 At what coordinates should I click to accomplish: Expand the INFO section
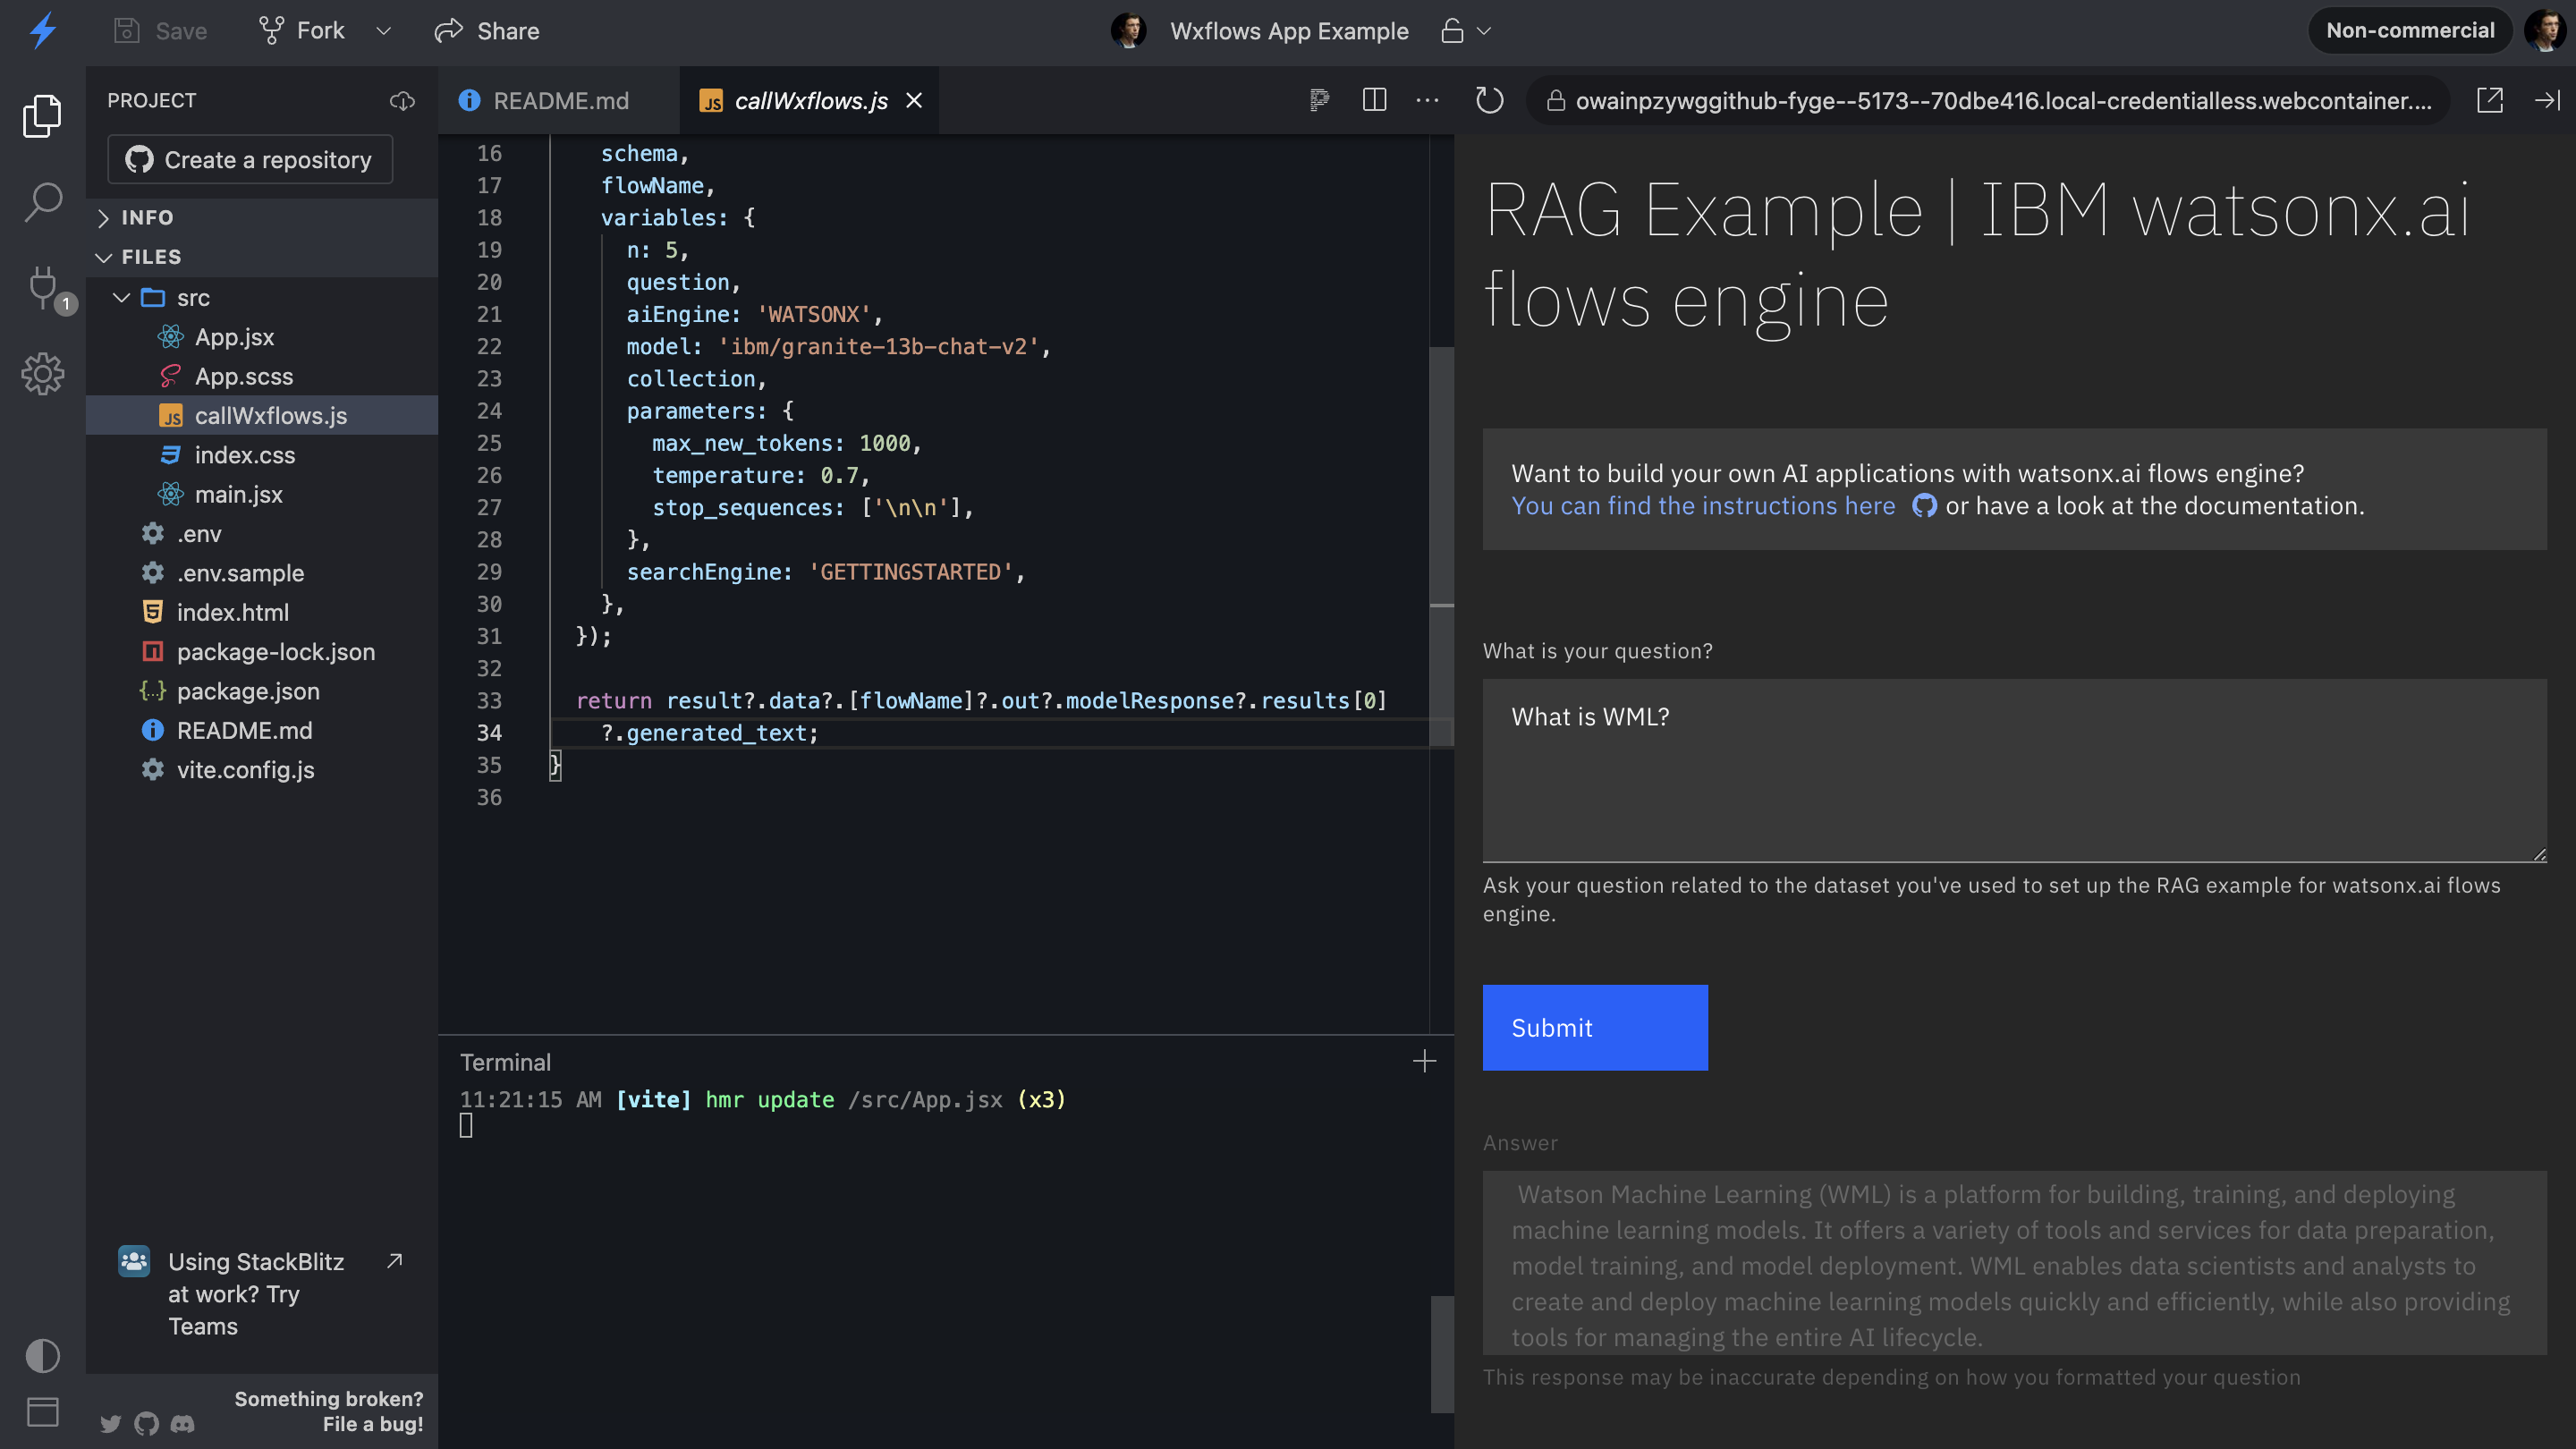(x=104, y=217)
